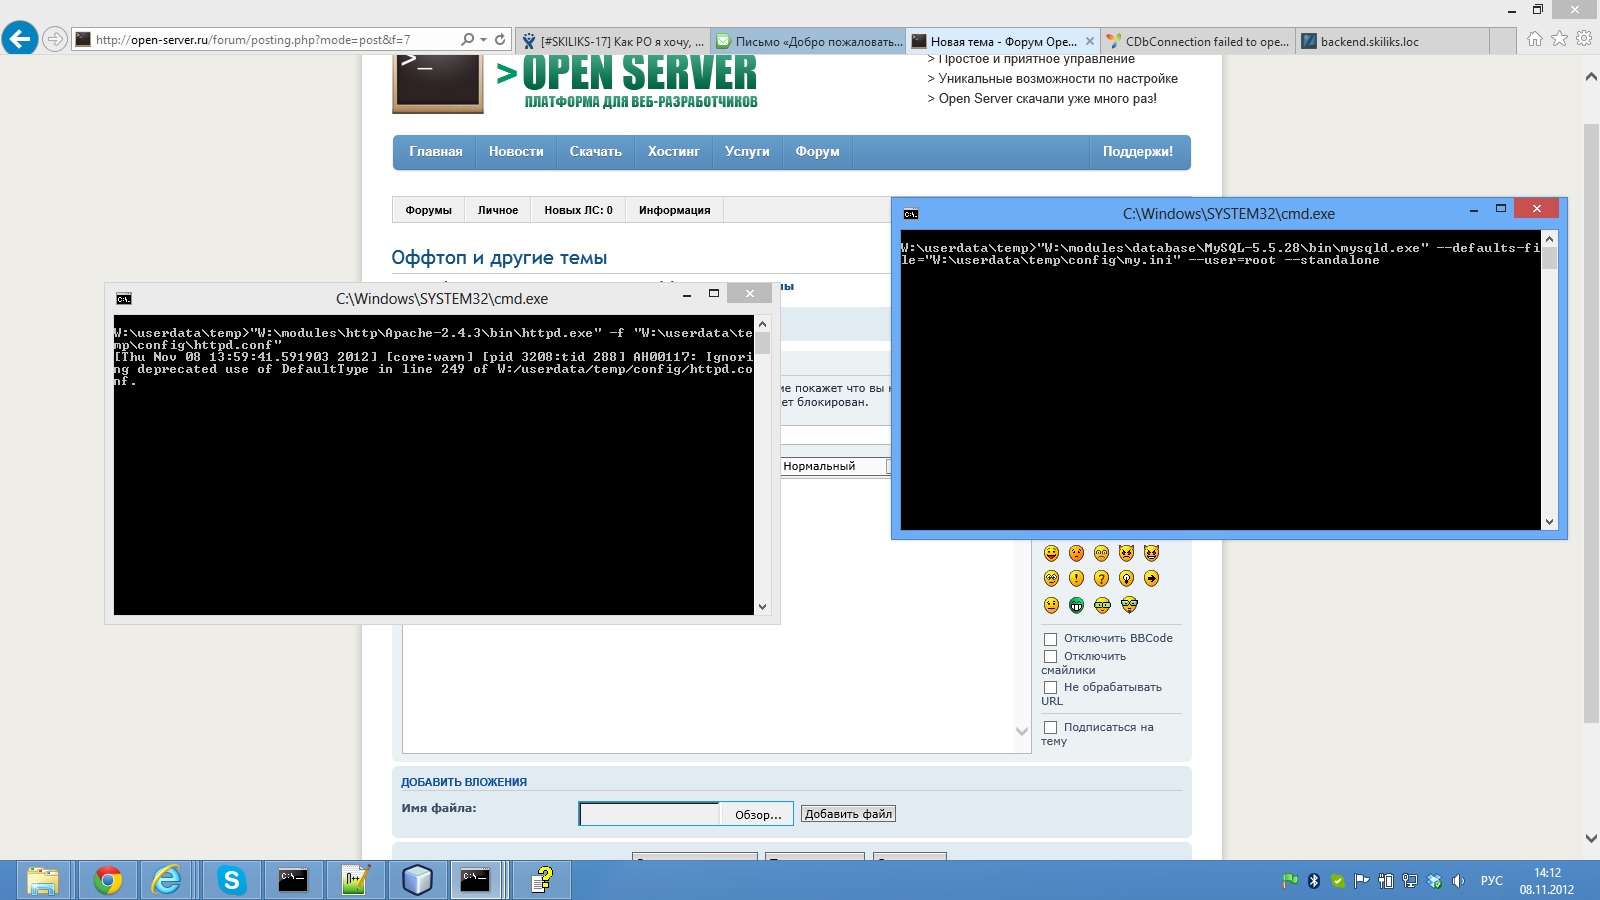Open the browser home icon
Viewport: 1600px width, 900px height.
pyautogui.click(x=1534, y=39)
